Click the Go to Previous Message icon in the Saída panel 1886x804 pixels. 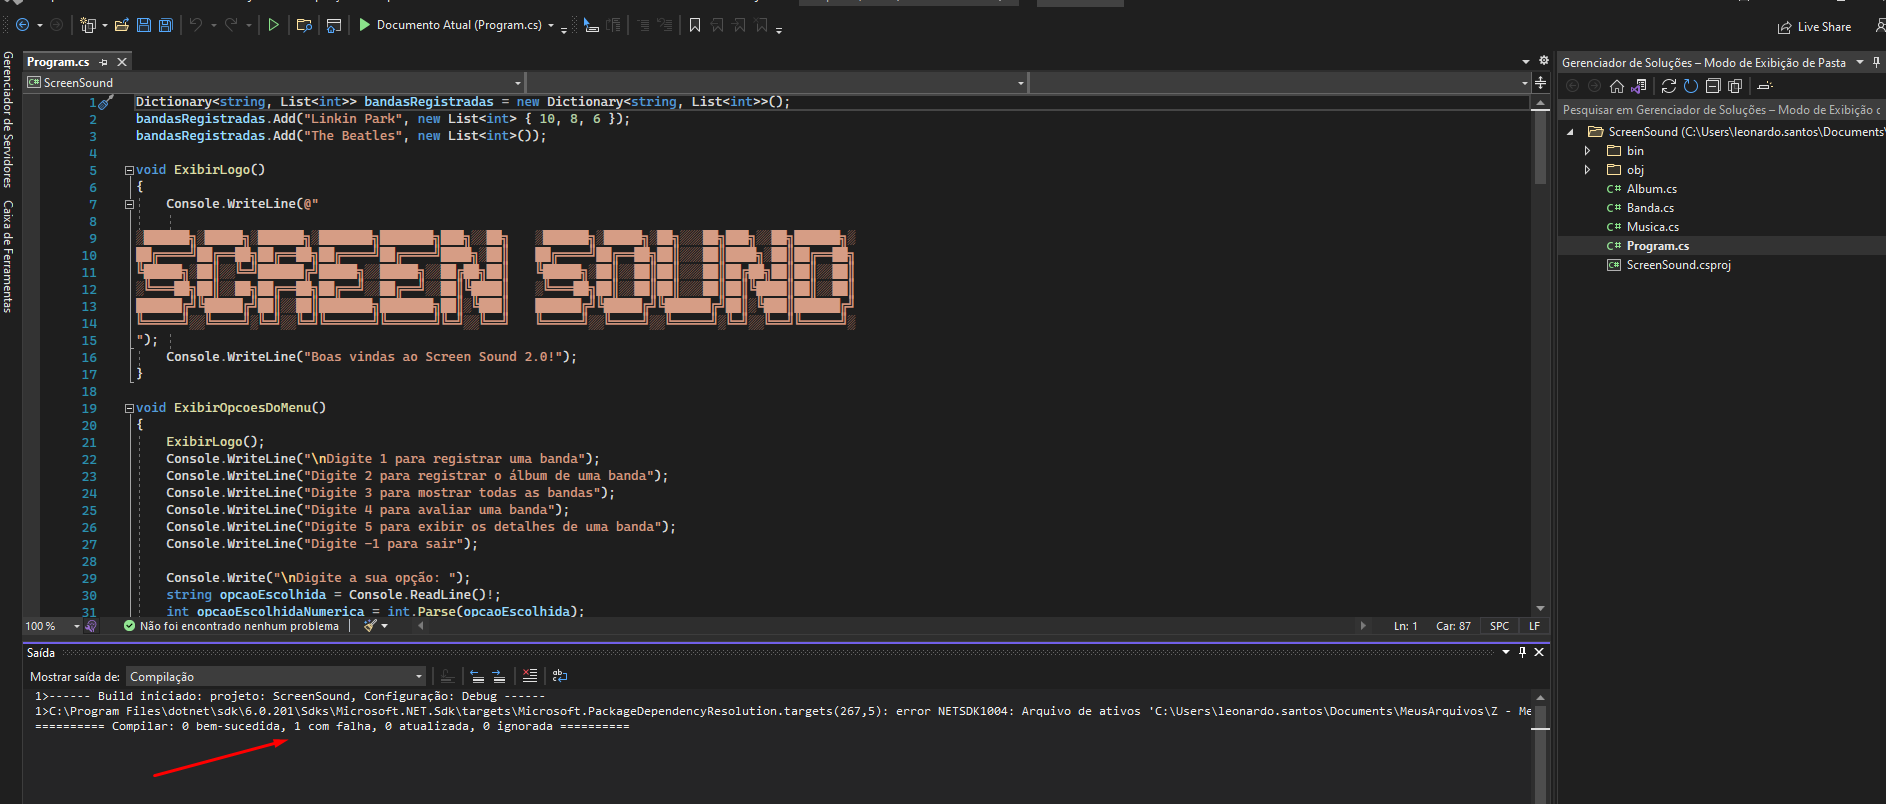pyautogui.click(x=477, y=677)
